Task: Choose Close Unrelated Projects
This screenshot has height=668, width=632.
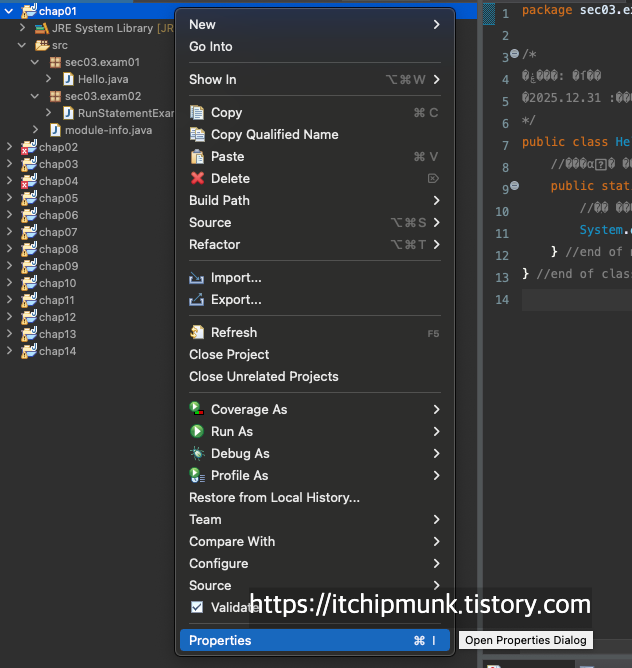Action: tap(315, 377)
